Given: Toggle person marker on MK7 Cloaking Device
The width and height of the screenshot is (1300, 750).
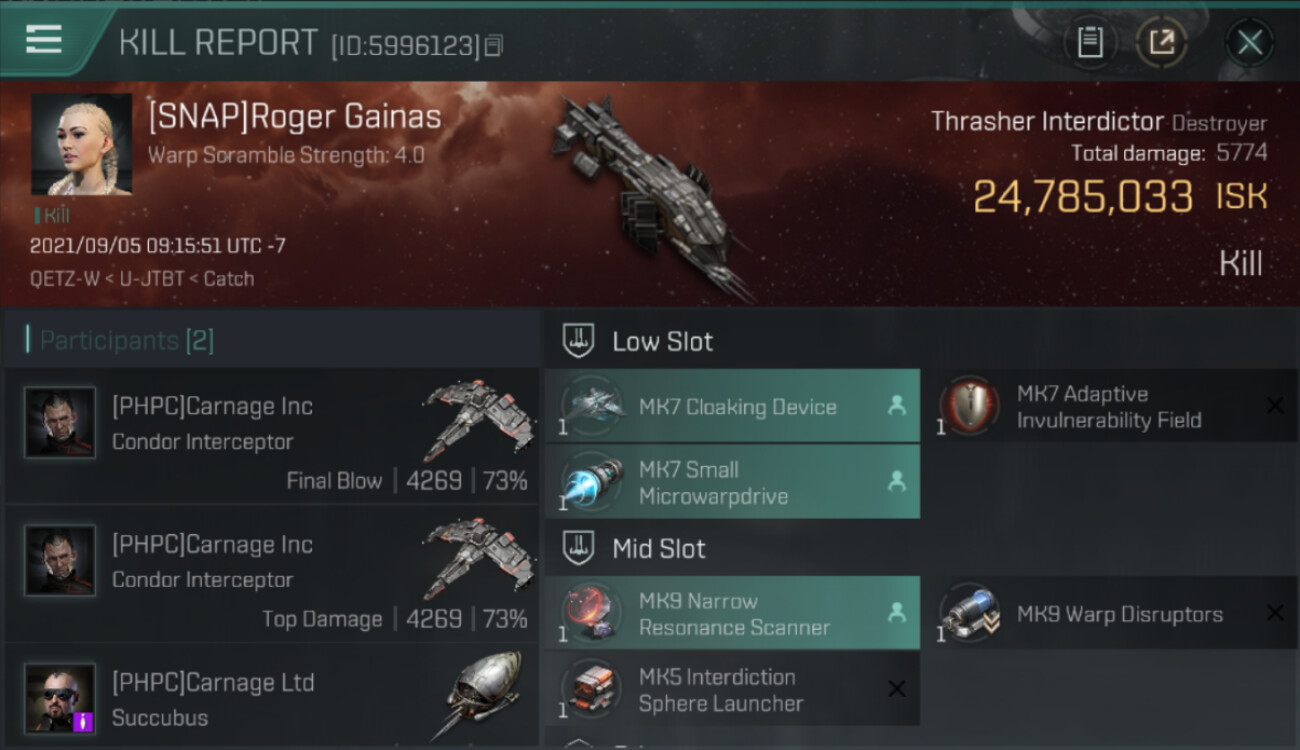Looking at the screenshot, I should [x=896, y=406].
